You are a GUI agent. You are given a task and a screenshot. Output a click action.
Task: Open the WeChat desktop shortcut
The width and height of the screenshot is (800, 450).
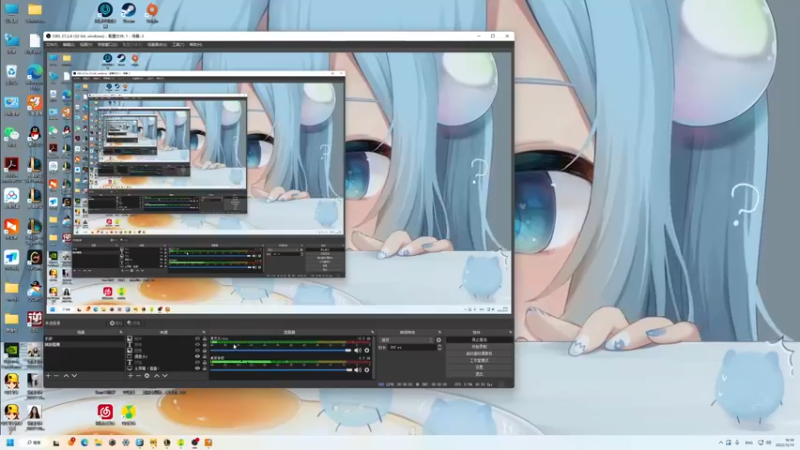pyautogui.click(x=11, y=137)
